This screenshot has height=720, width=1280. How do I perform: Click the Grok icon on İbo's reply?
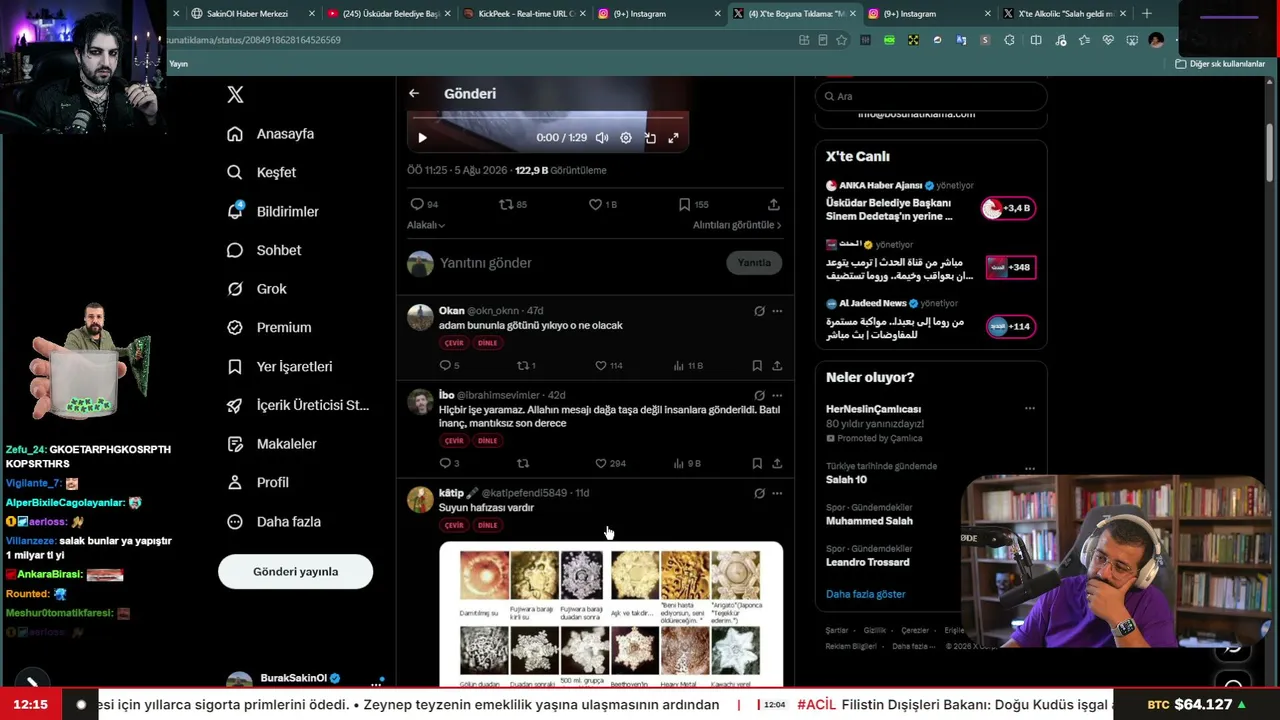759,396
